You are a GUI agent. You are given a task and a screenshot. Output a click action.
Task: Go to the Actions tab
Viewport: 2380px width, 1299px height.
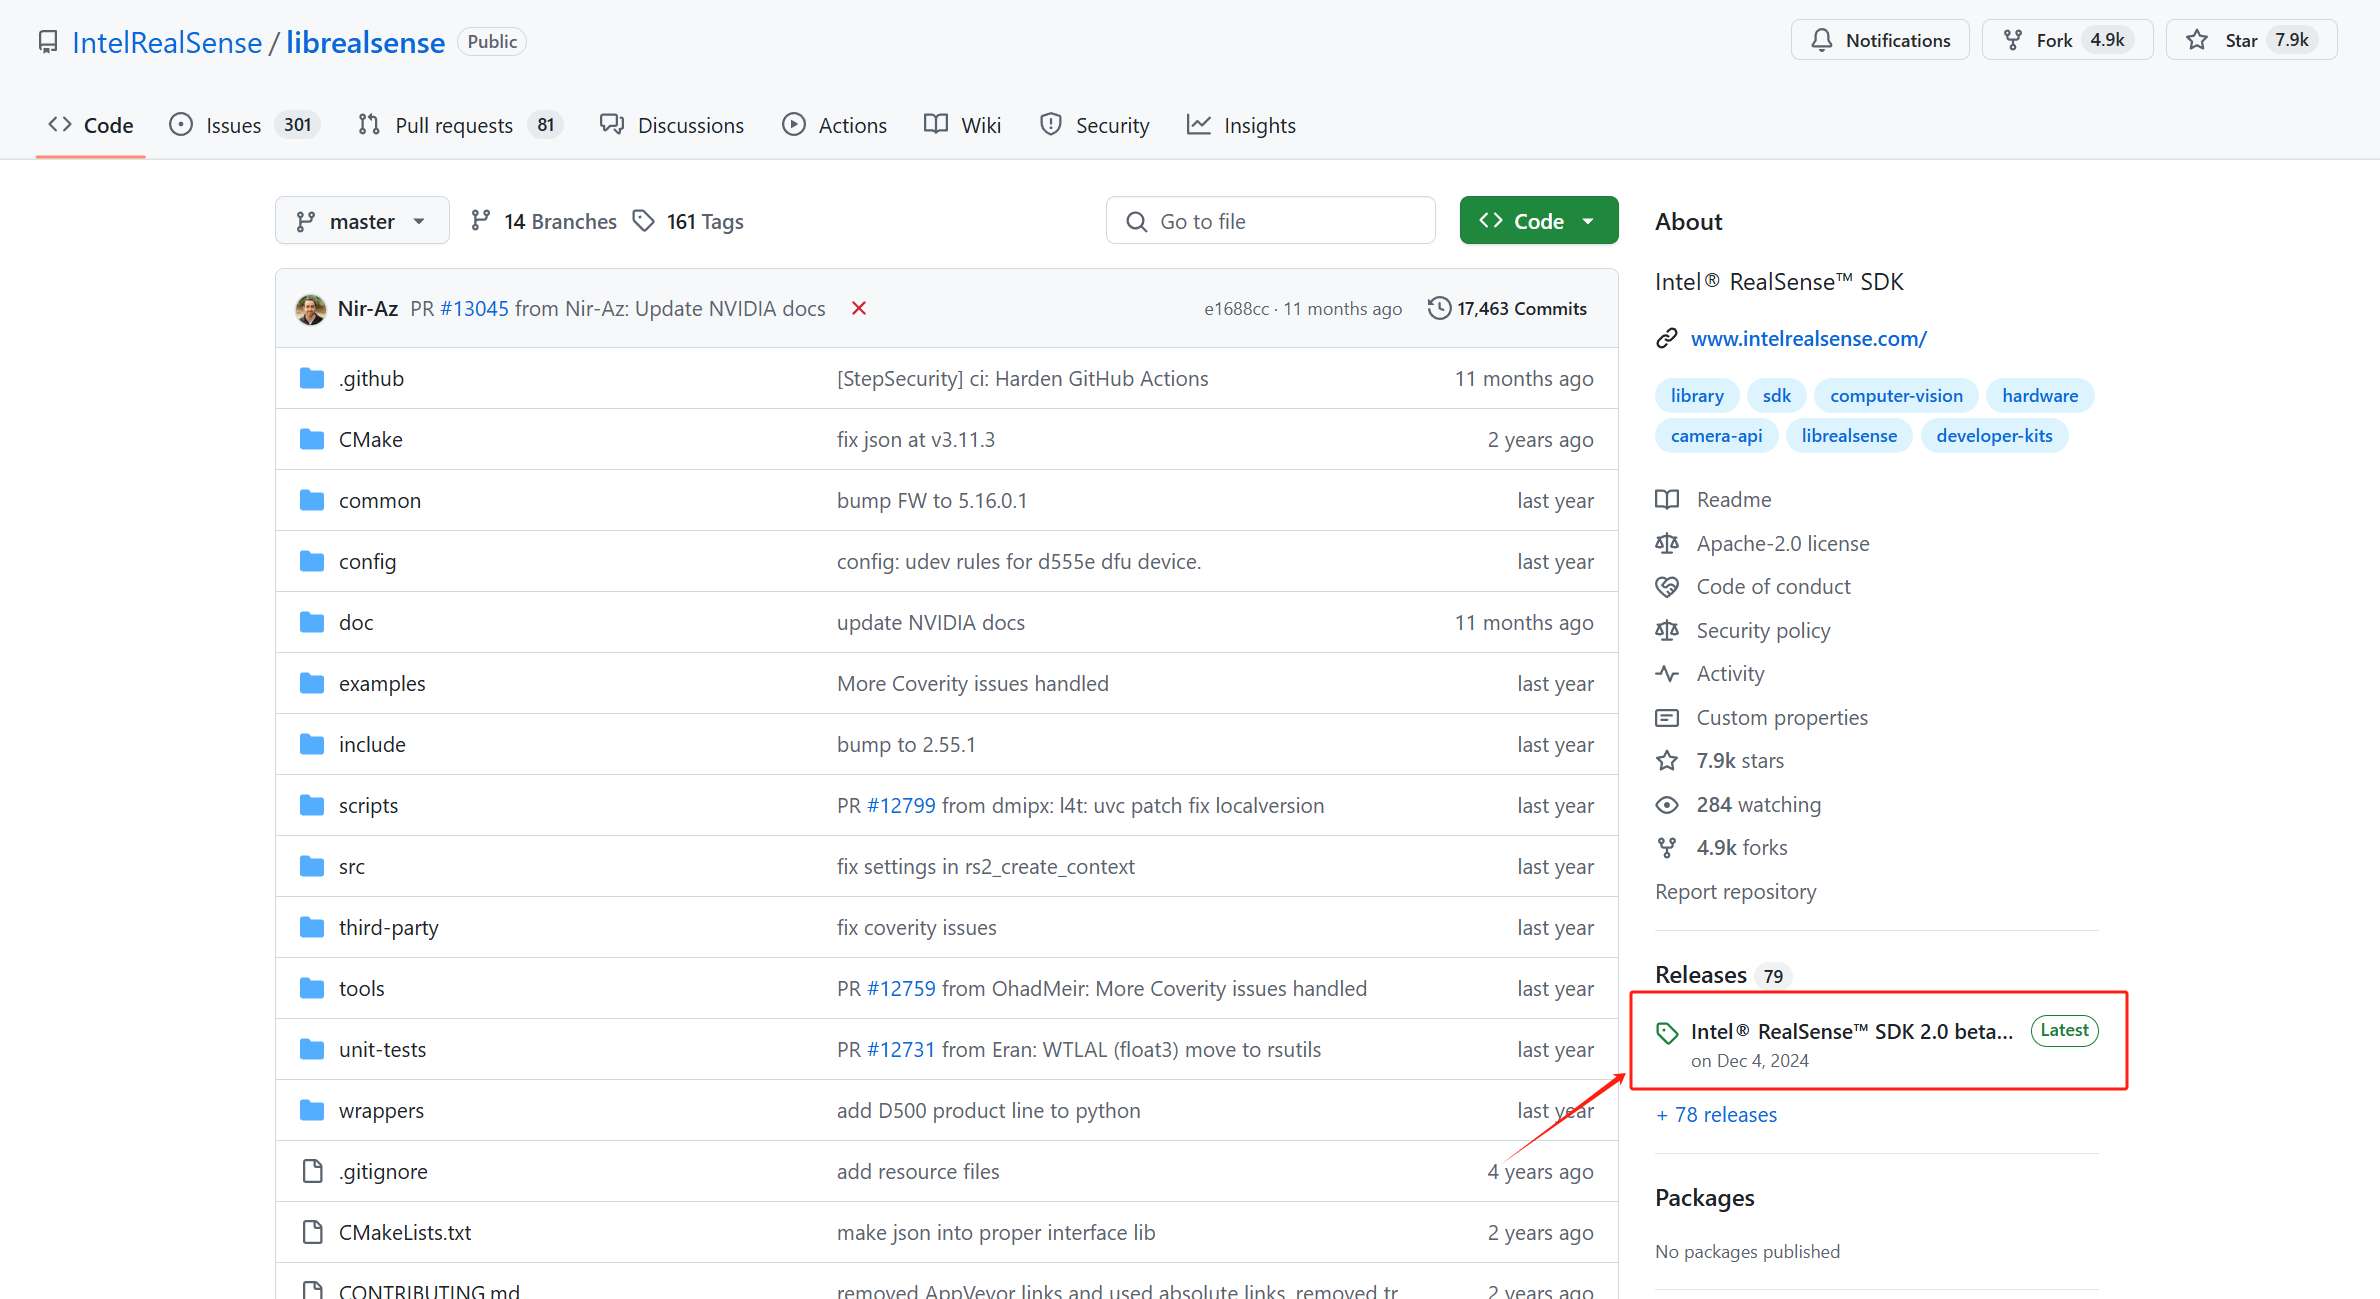coord(835,125)
